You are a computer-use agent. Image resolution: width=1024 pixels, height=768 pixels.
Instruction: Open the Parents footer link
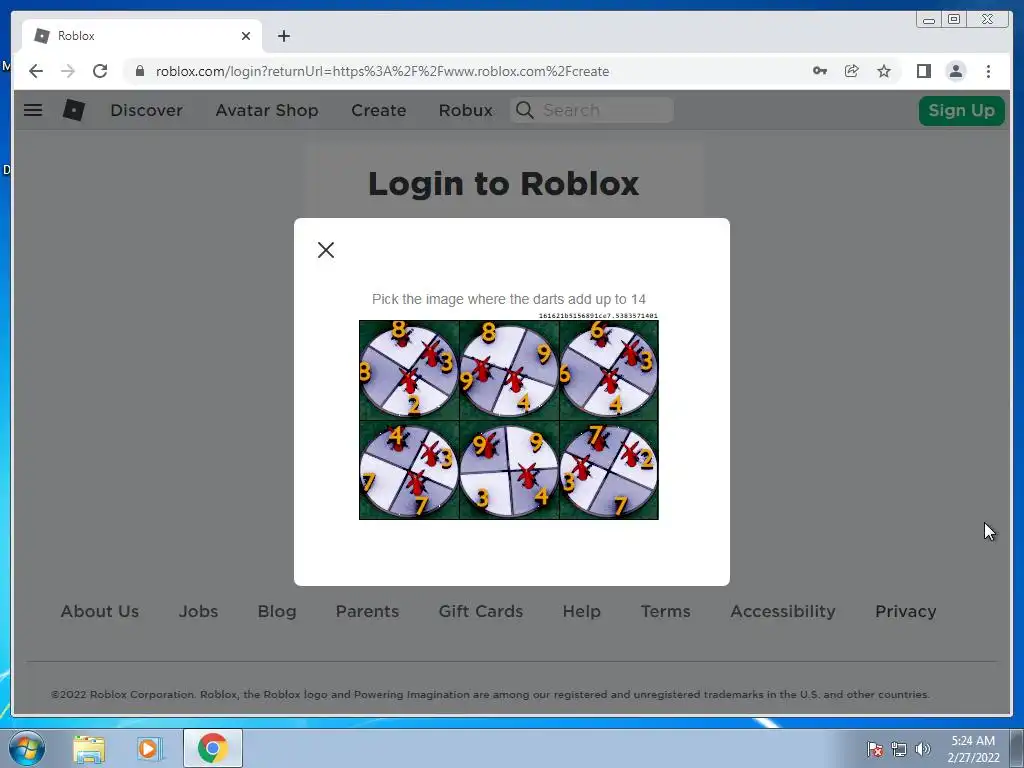367,611
